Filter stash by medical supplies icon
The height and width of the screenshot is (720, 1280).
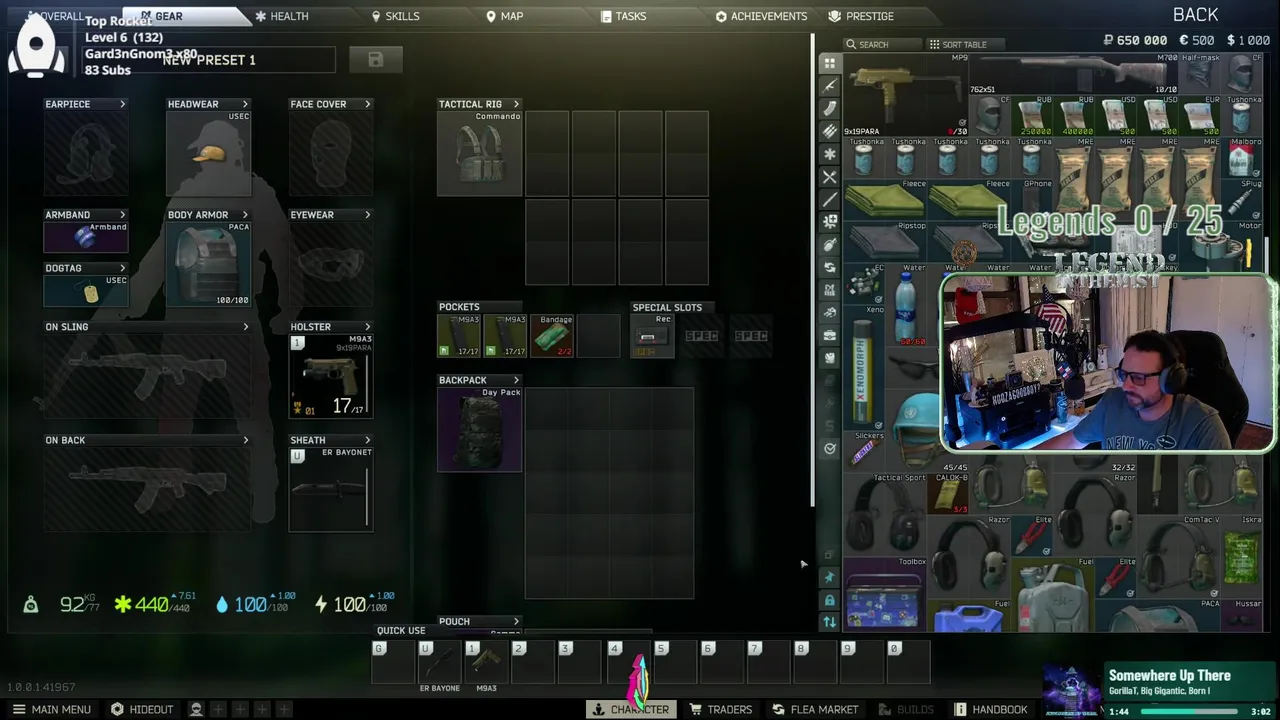(830, 154)
